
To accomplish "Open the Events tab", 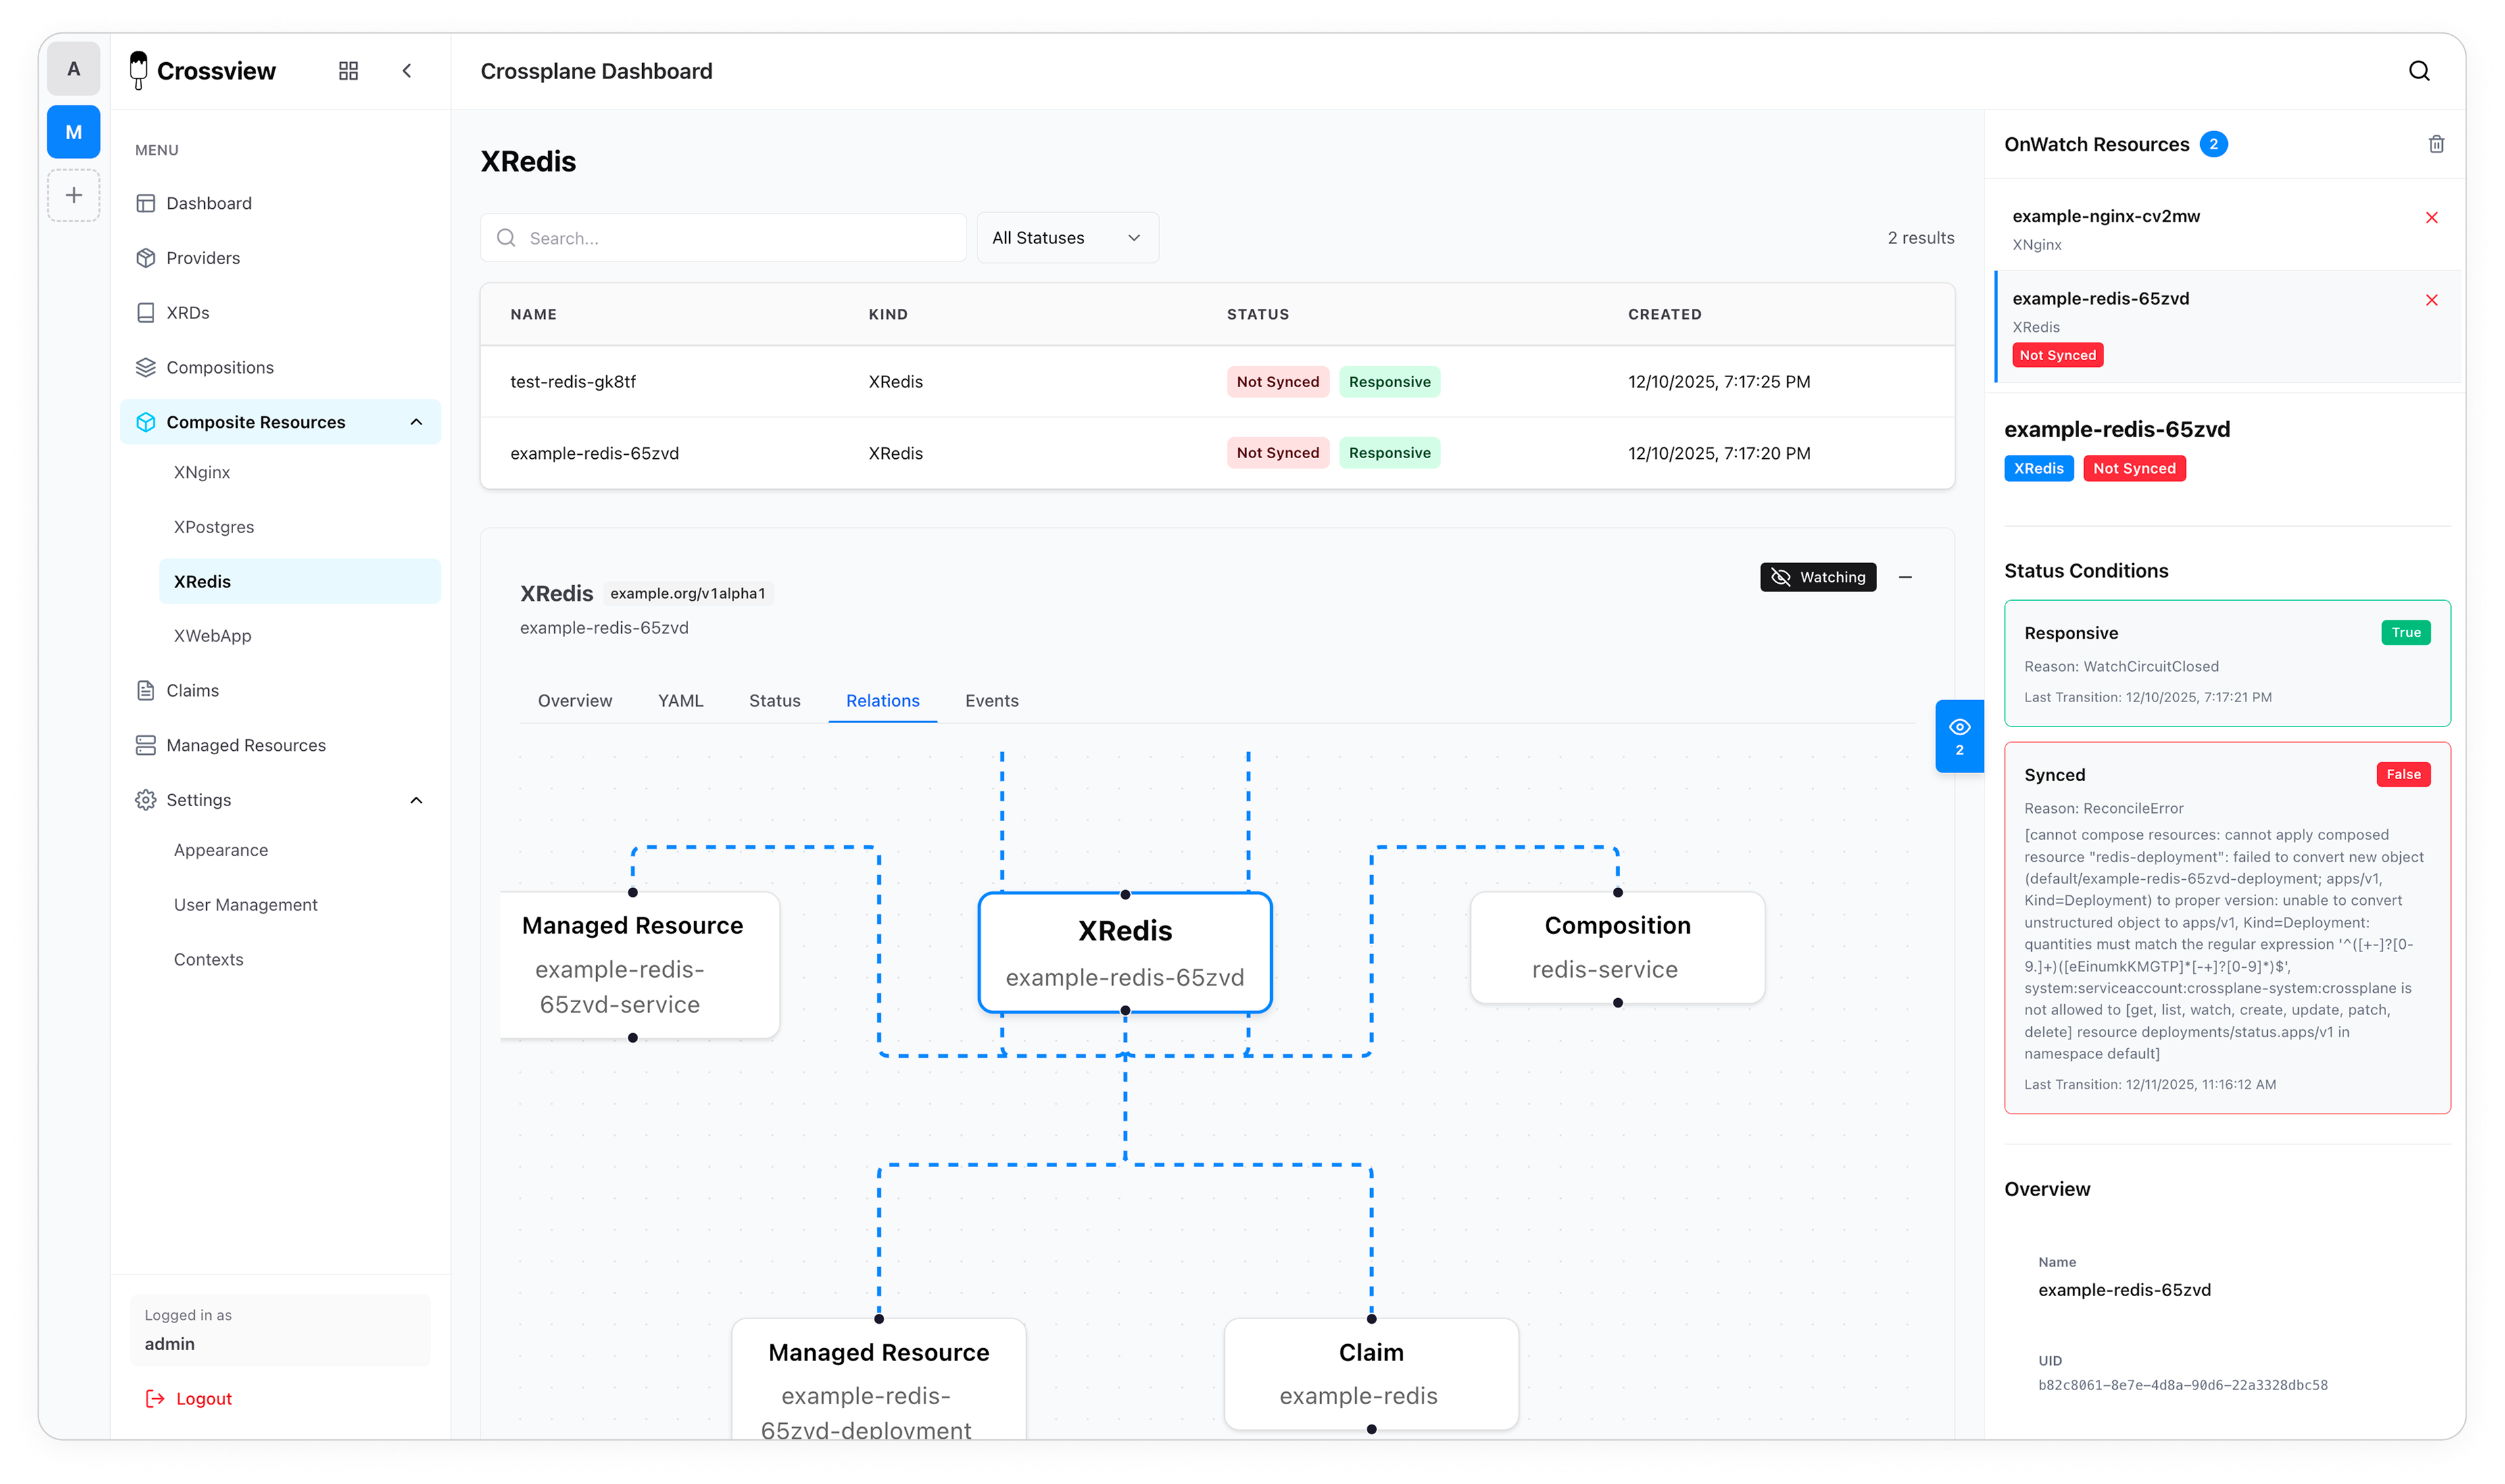I will pos(991,700).
